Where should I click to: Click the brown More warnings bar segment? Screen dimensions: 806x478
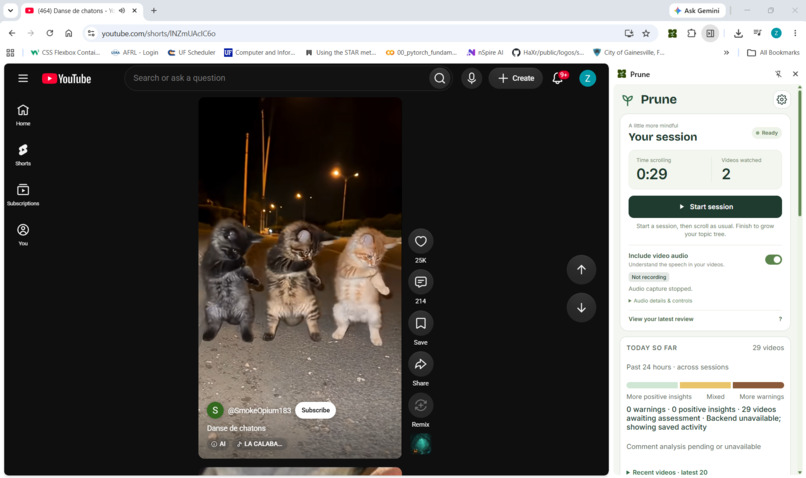pyautogui.click(x=758, y=385)
